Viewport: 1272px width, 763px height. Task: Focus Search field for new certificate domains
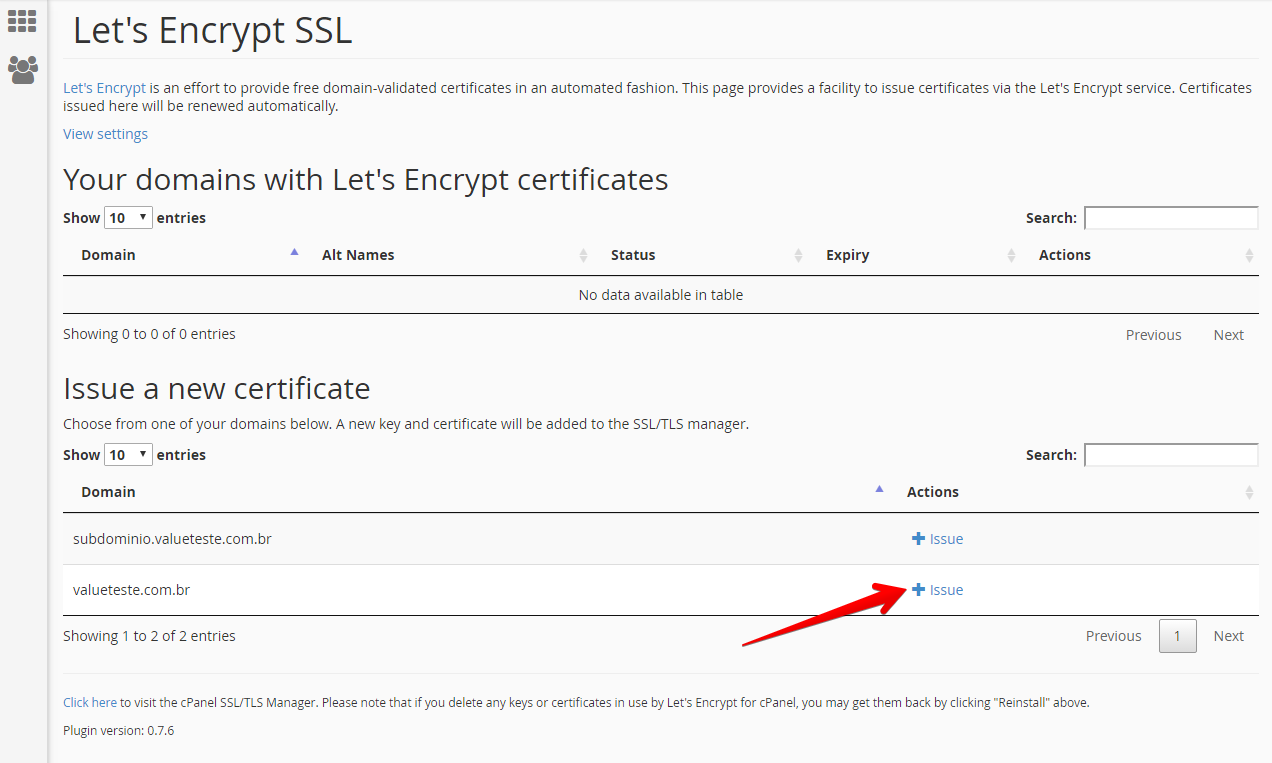[x=1171, y=455]
